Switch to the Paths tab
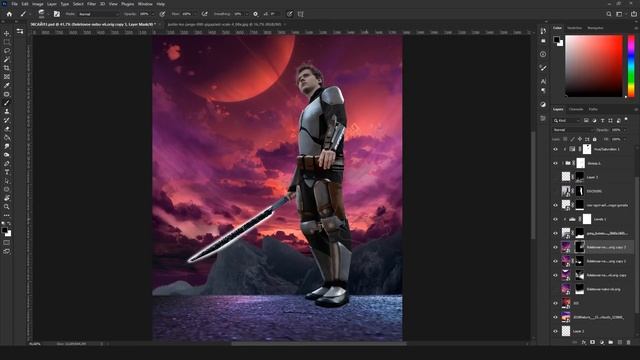The image size is (640, 360). [x=593, y=109]
